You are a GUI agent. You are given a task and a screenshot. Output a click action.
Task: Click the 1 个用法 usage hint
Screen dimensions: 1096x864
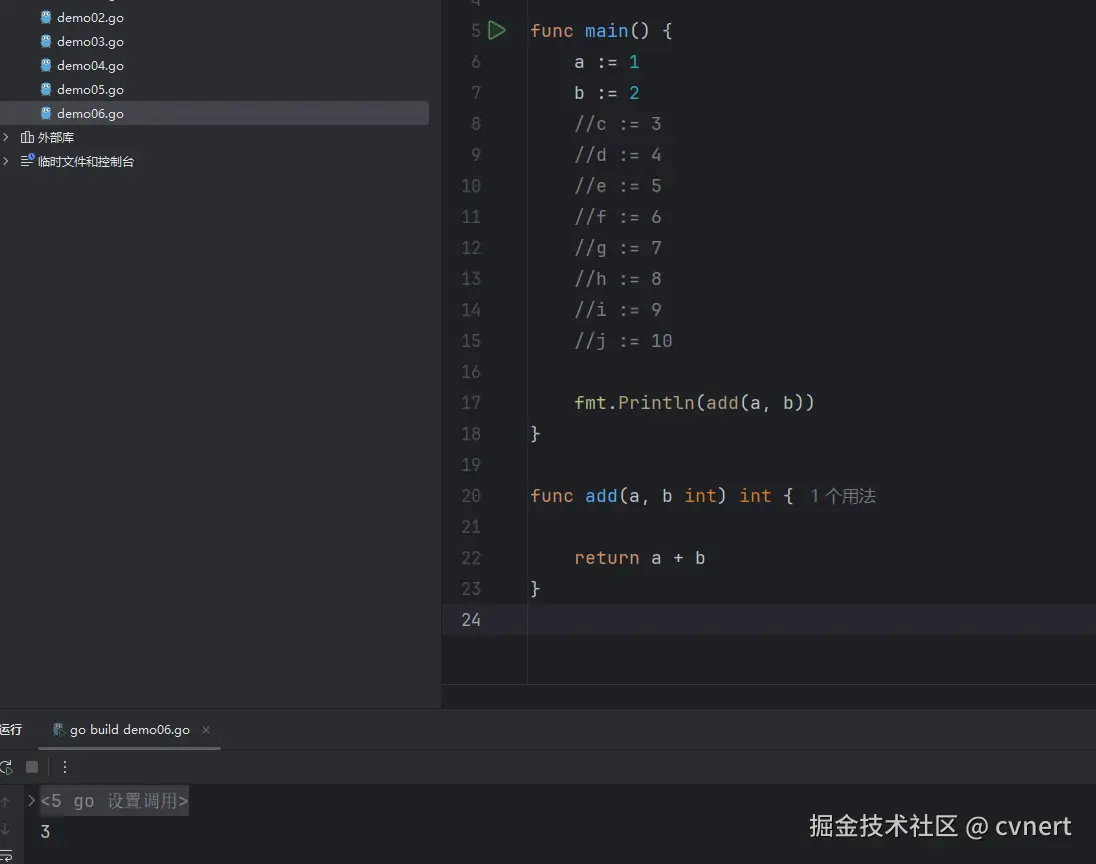coord(843,496)
